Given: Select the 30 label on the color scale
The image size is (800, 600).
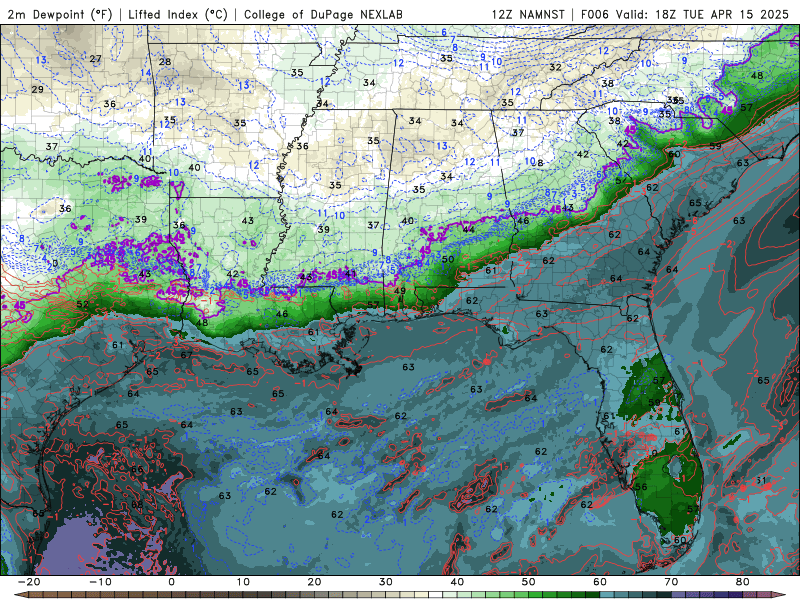Looking at the screenshot, I should click(x=386, y=582).
